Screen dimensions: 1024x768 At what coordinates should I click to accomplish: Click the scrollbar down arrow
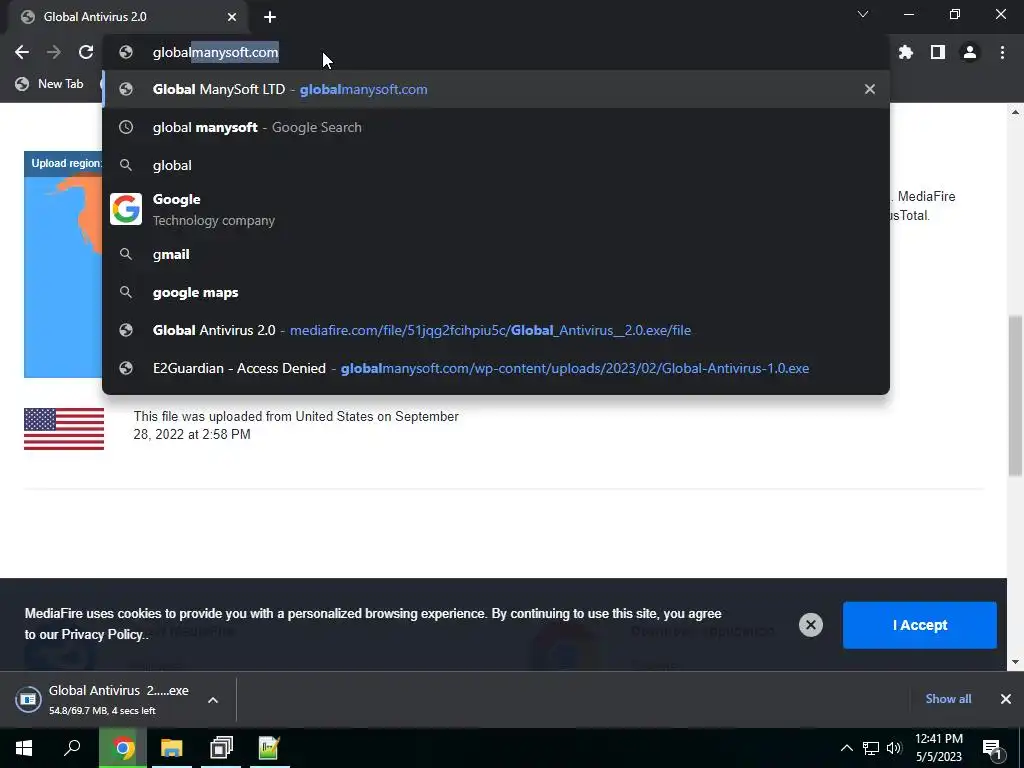pyautogui.click(x=1015, y=662)
